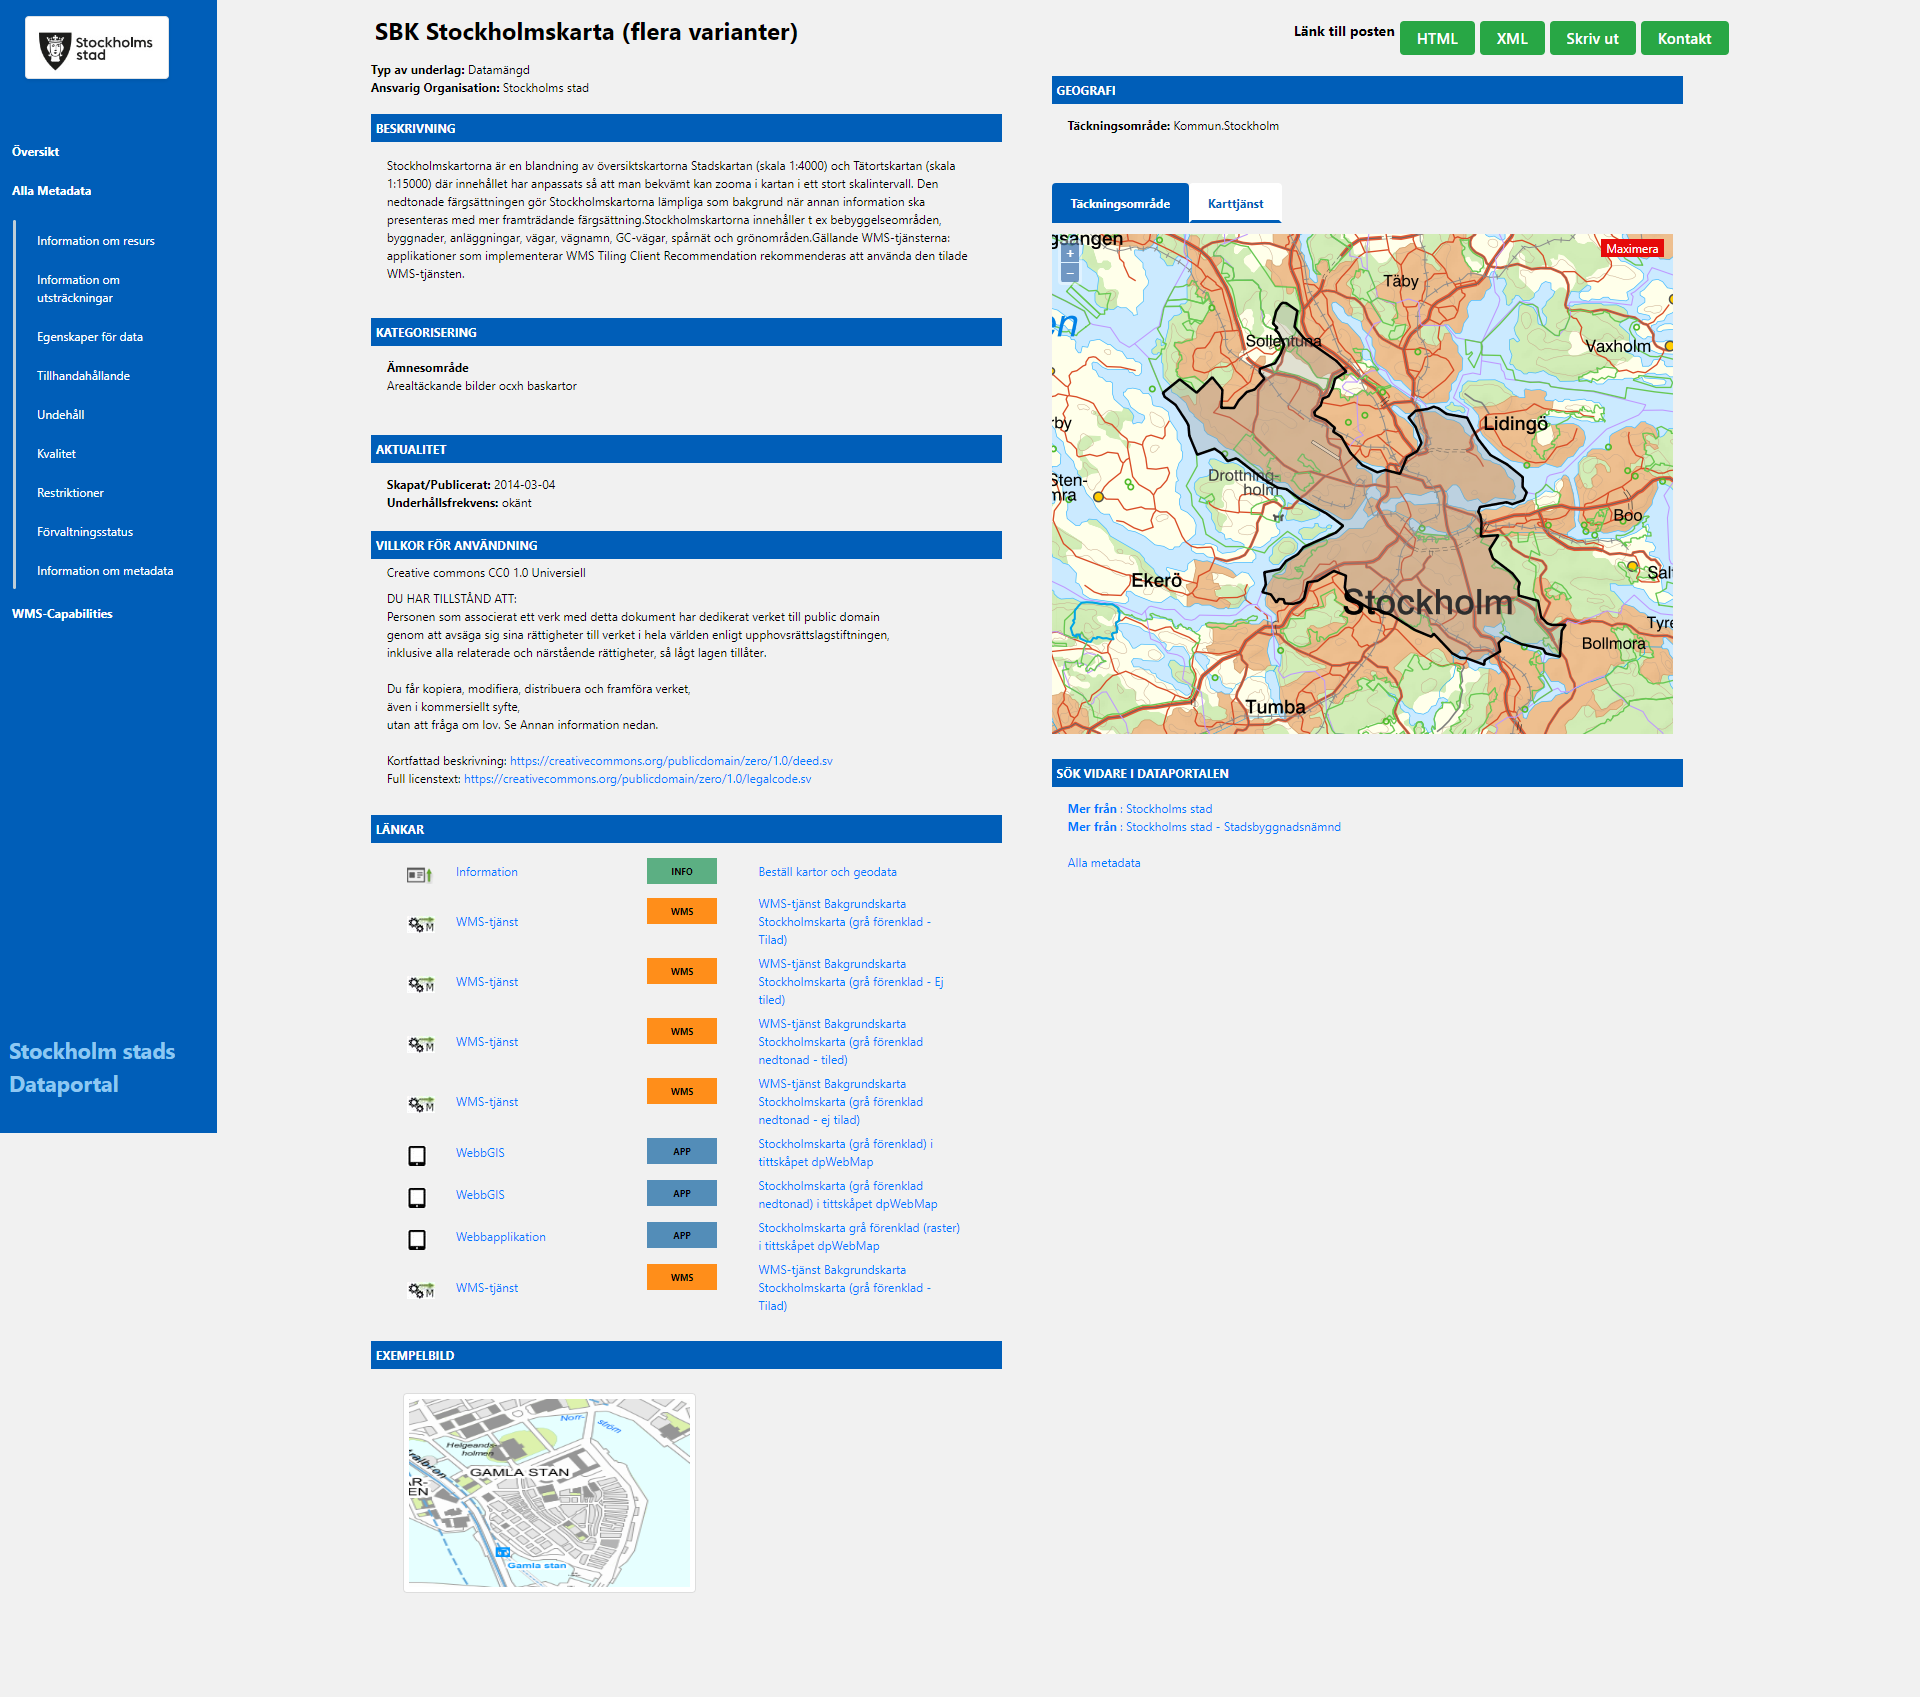Click the green INFO badge
This screenshot has width=1920, height=1697.
pyautogui.click(x=682, y=871)
